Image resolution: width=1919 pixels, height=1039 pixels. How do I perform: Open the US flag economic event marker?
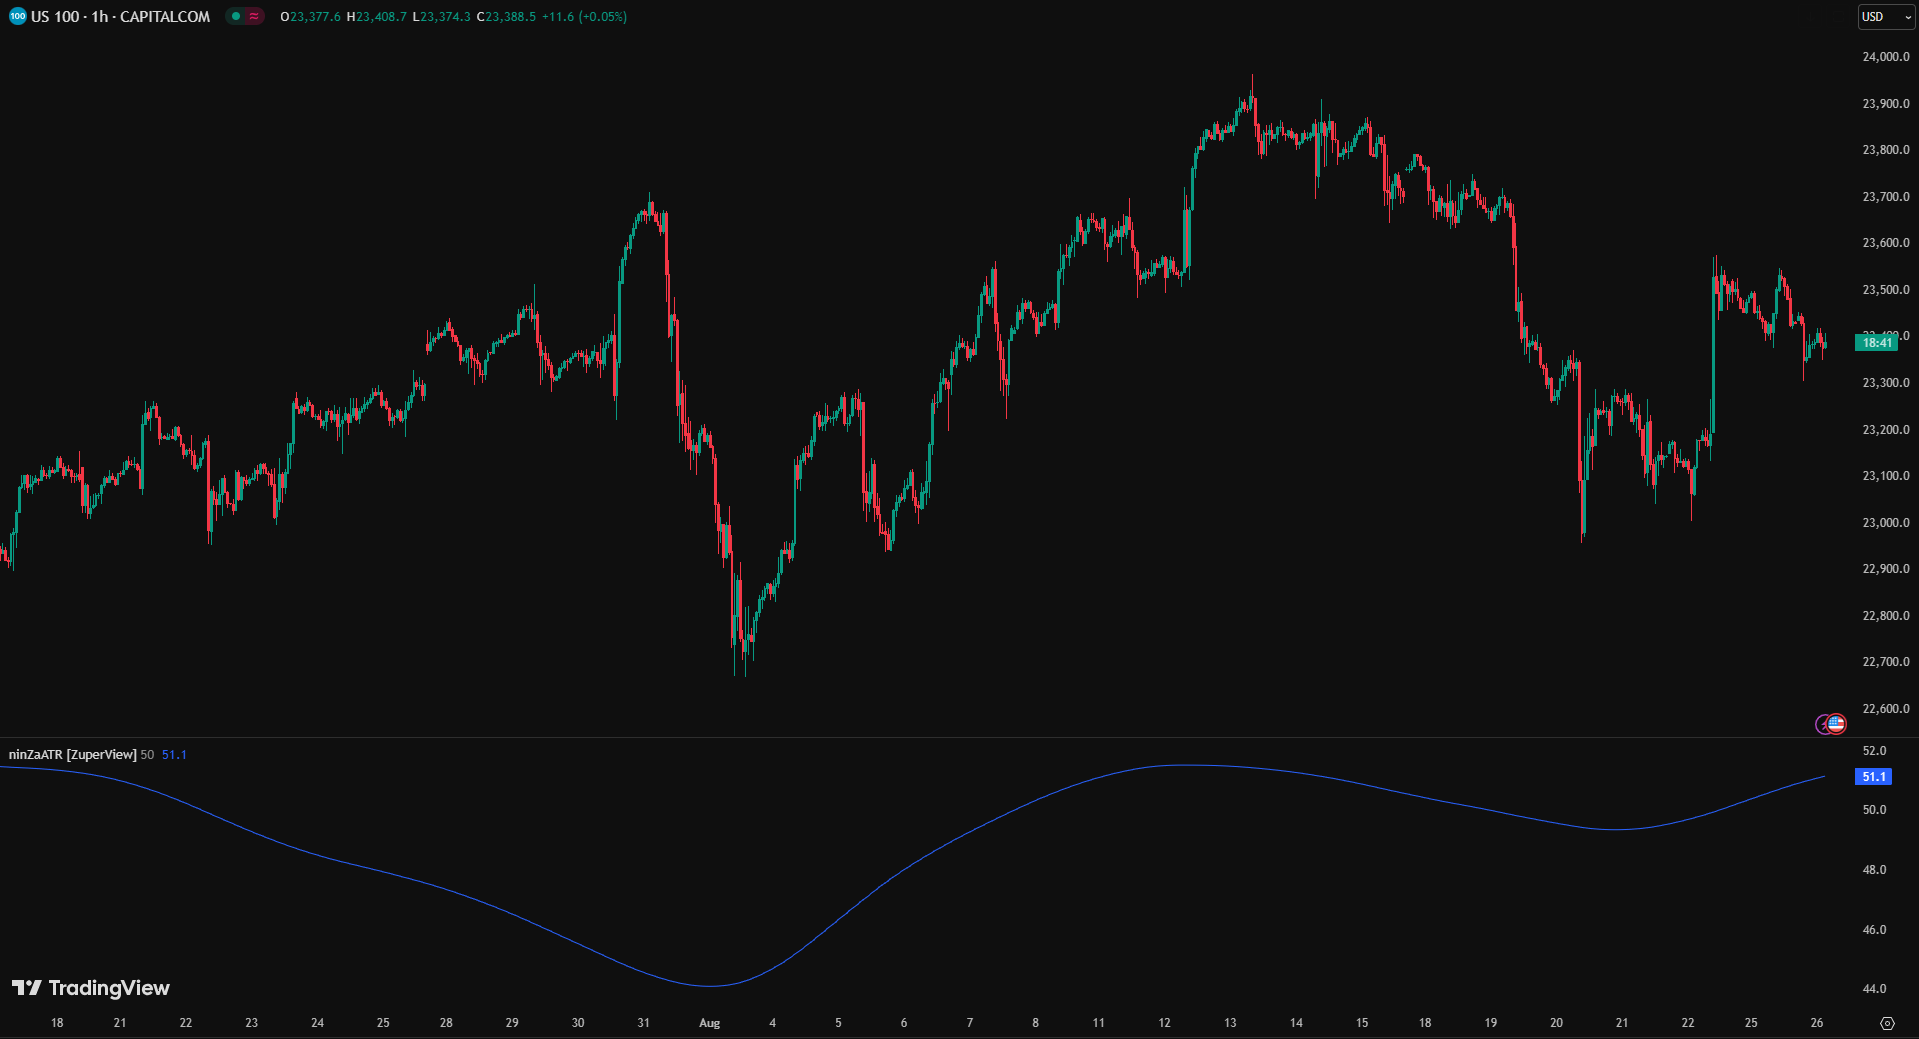(x=1836, y=724)
